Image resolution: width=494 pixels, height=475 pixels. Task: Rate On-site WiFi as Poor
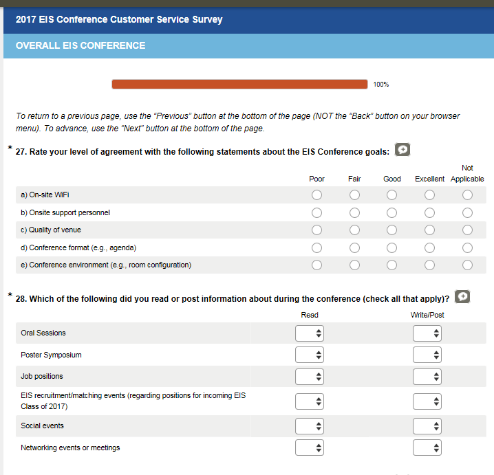(317, 195)
